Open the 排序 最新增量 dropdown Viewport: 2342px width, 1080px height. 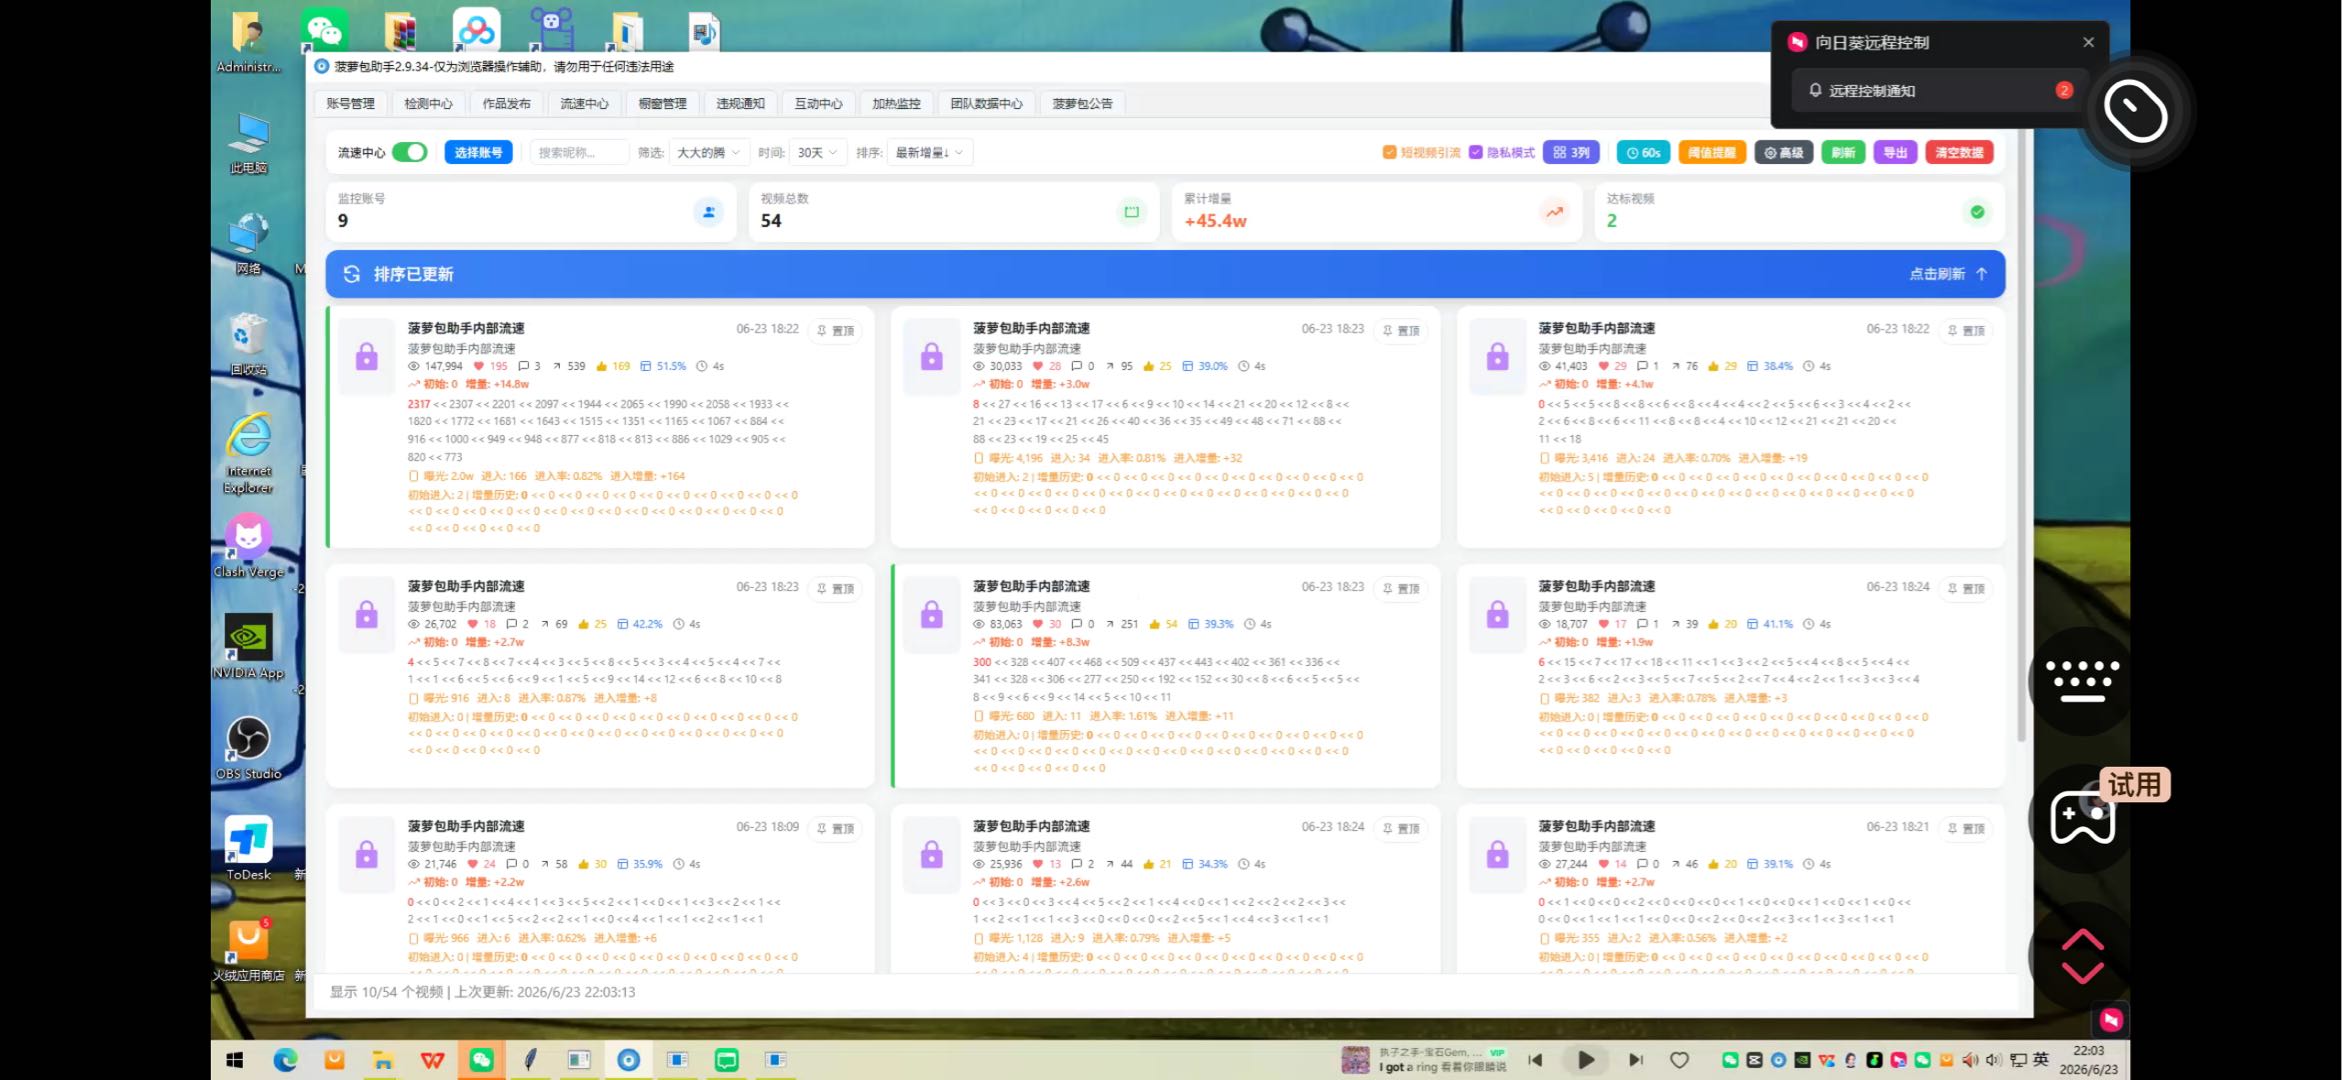(x=929, y=152)
